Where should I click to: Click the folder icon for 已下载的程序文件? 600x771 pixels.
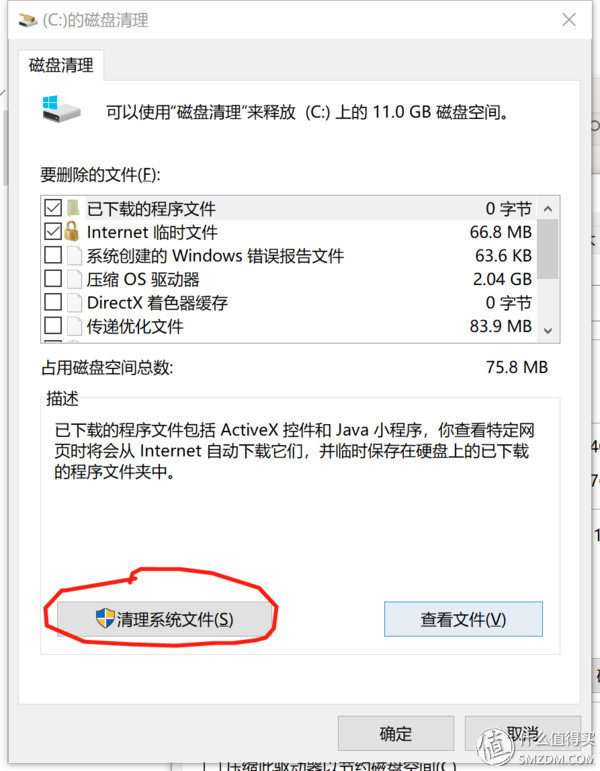pyautogui.click(x=73, y=208)
